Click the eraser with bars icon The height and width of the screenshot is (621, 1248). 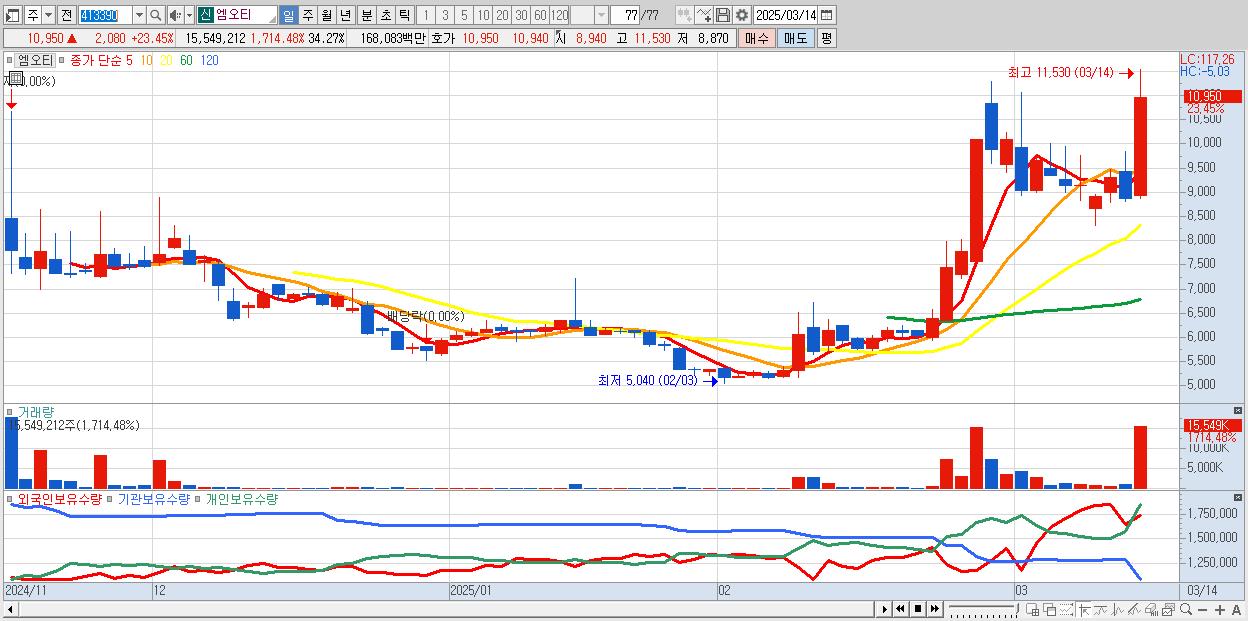[1151, 609]
